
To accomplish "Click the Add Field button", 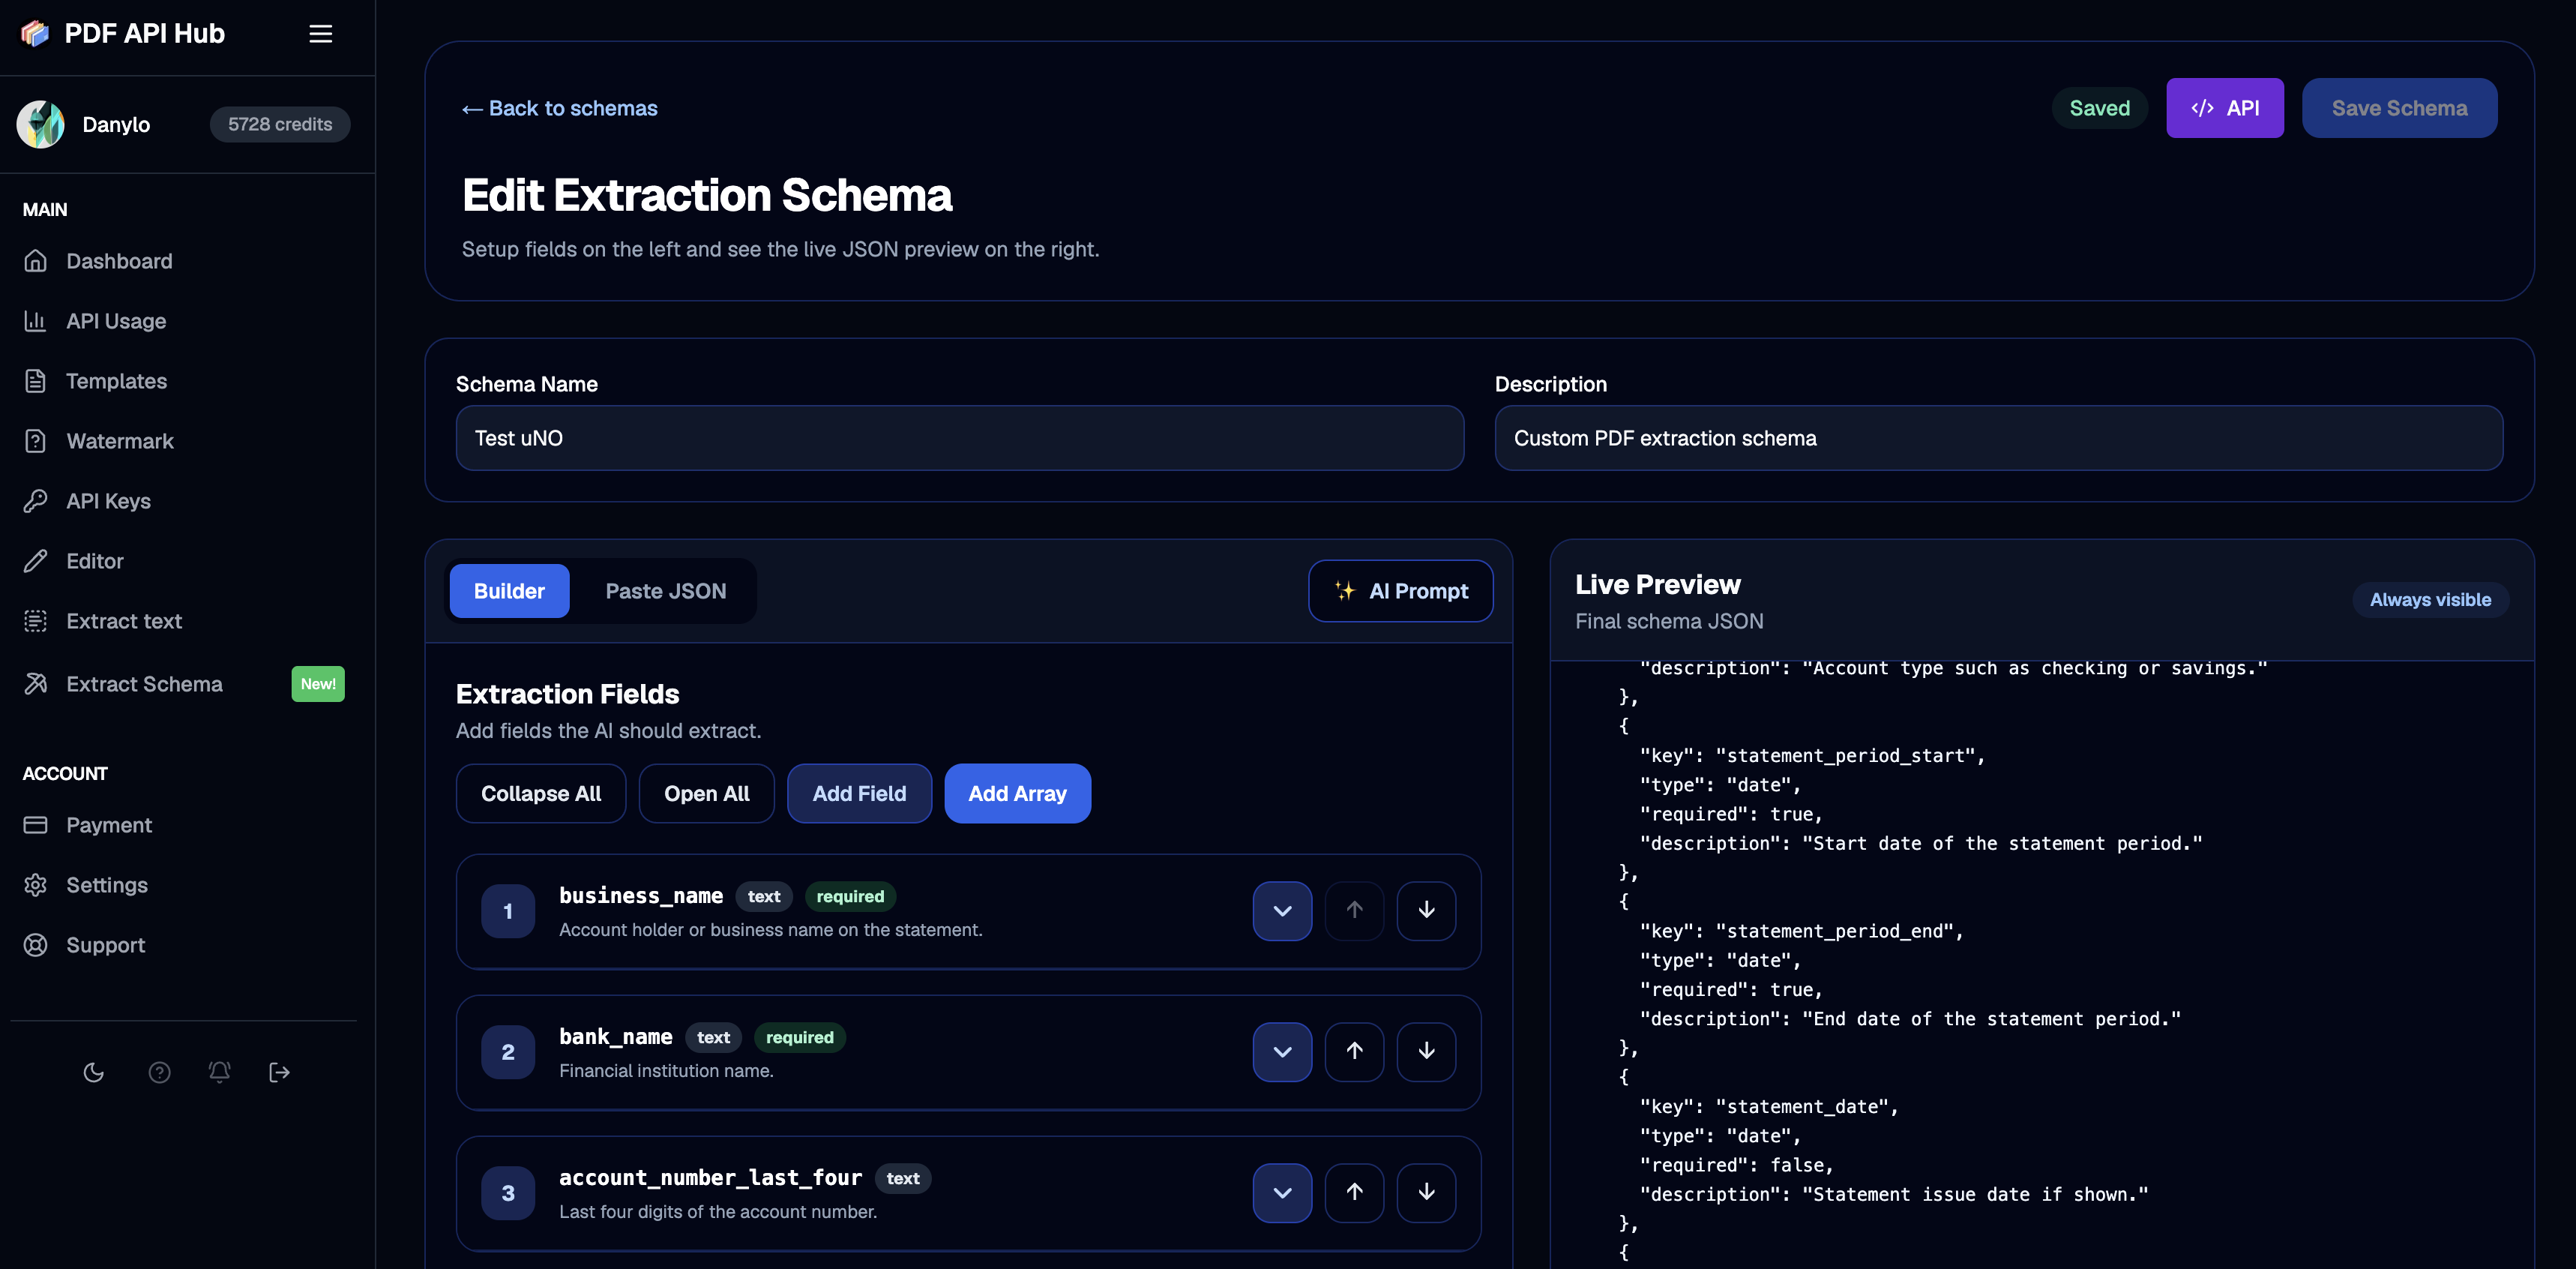I will pyautogui.click(x=859, y=793).
